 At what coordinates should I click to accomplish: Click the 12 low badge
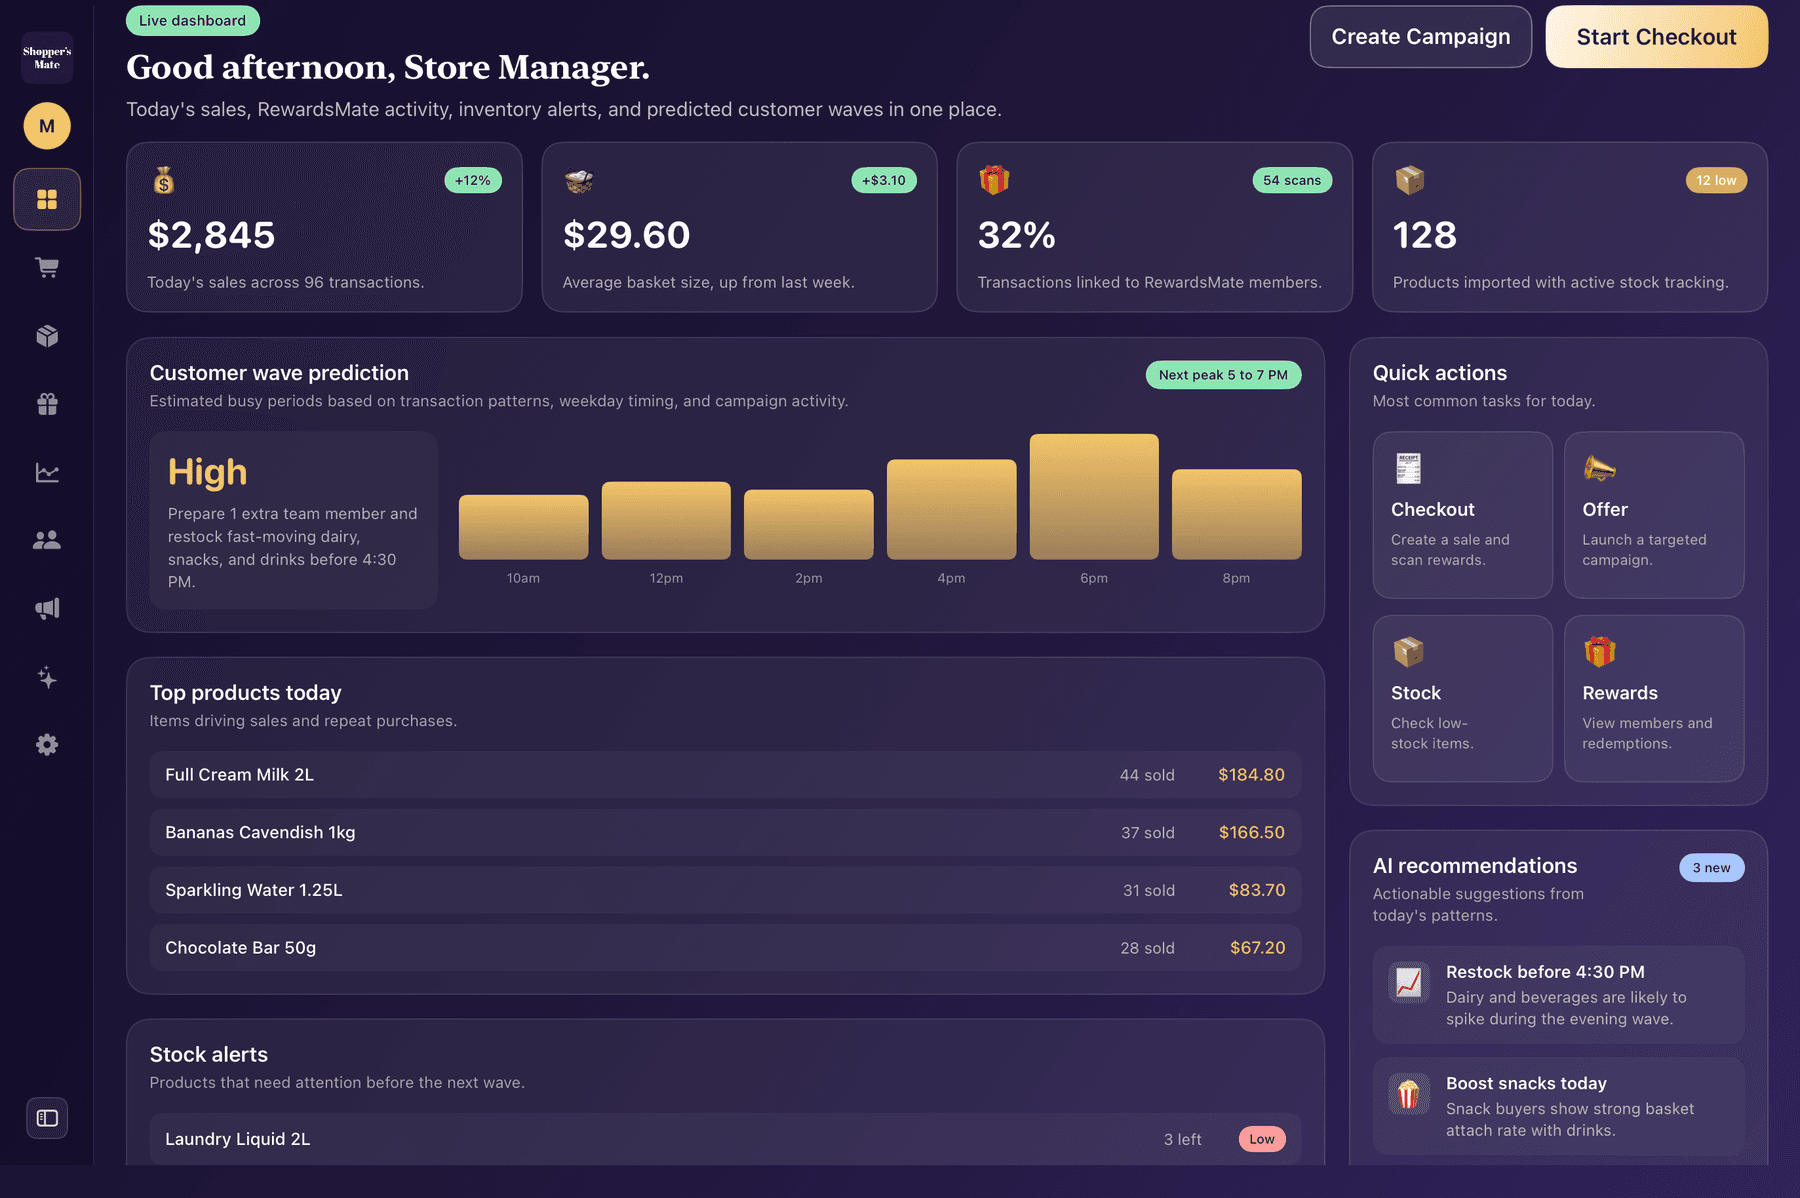1716,181
